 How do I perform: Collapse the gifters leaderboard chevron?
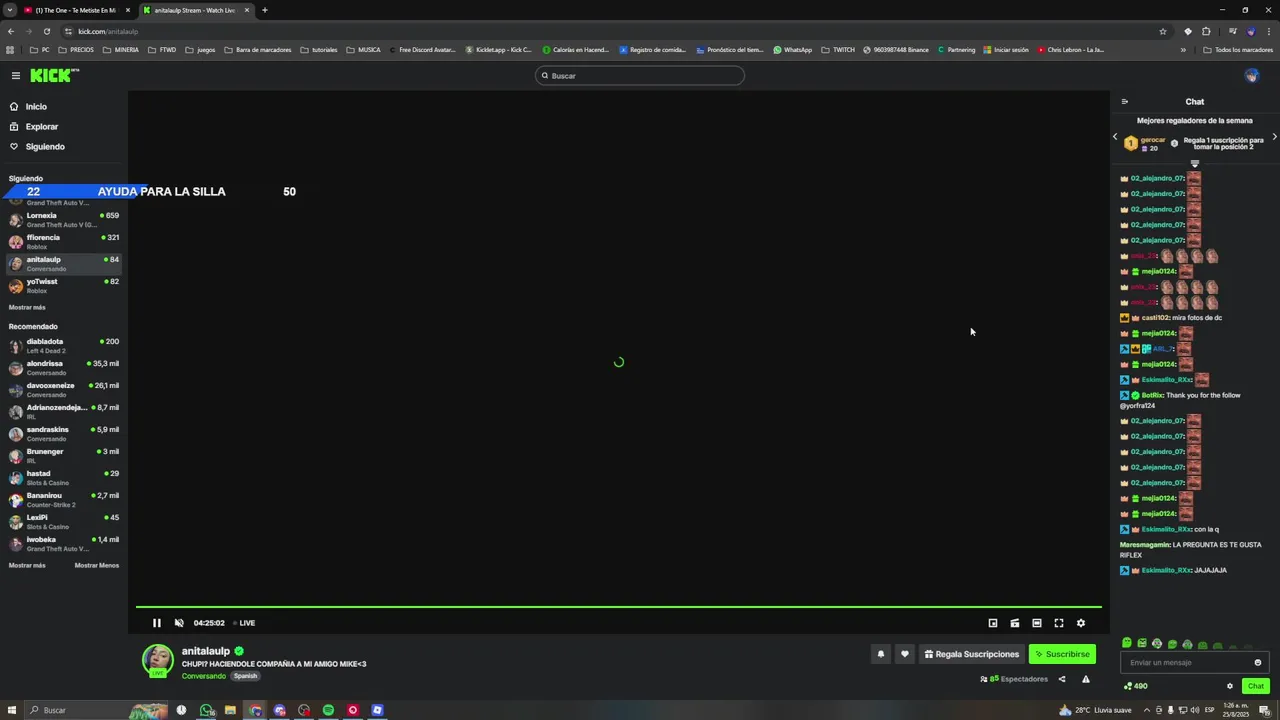point(1194,164)
